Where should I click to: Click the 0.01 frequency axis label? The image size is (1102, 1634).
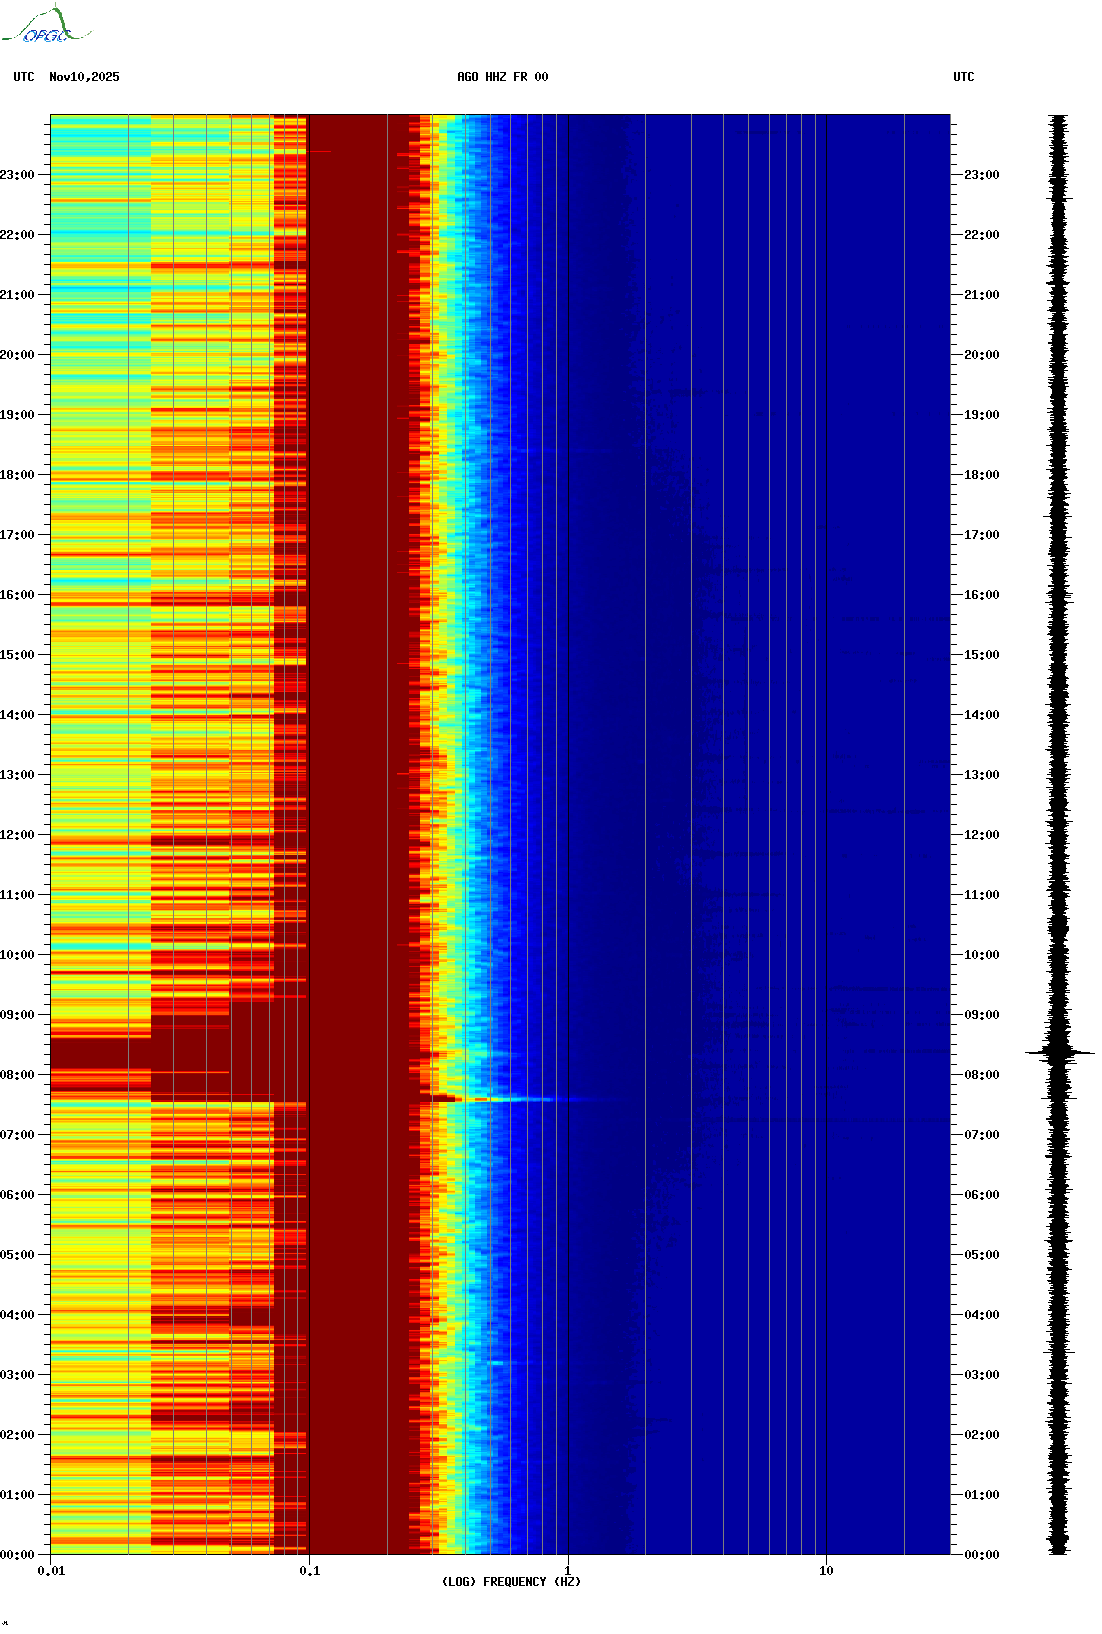(x=51, y=1571)
